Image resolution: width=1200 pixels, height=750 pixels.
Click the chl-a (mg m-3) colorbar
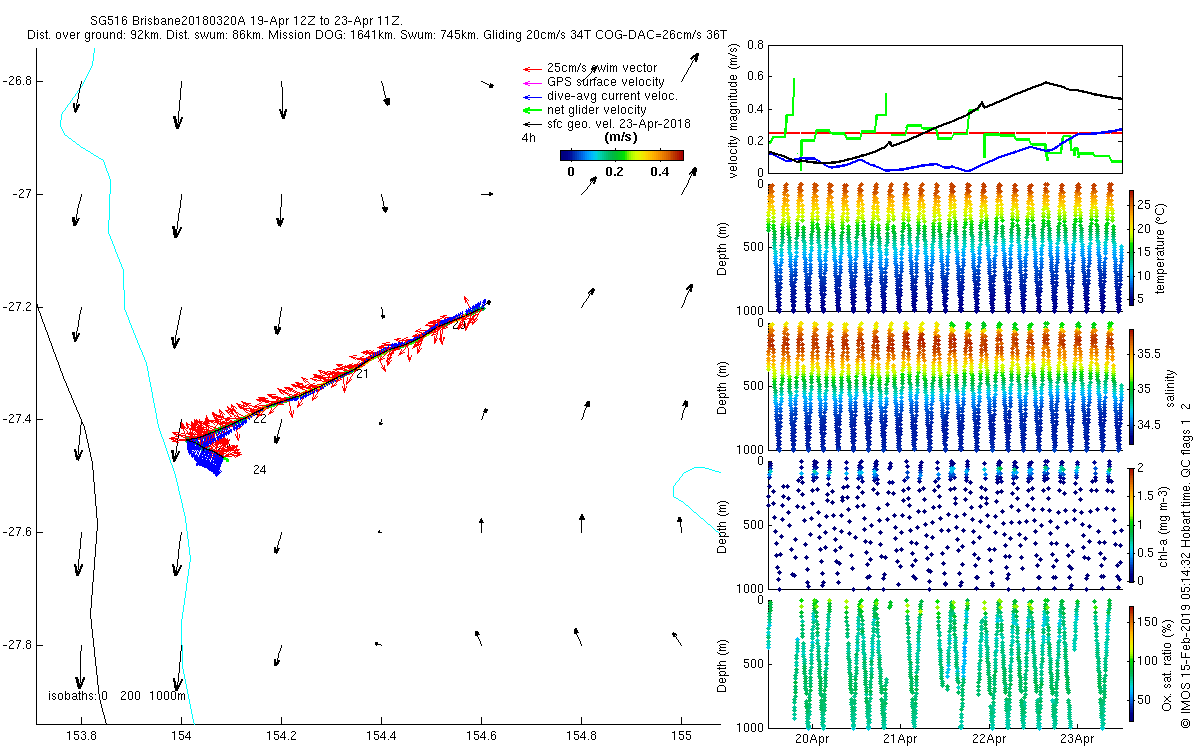tap(1131, 525)
